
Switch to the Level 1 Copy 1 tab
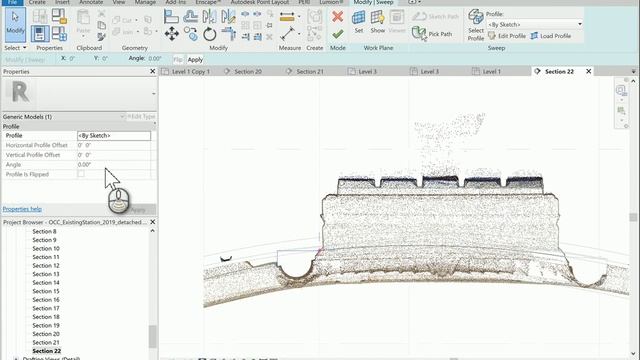[191, 71]
